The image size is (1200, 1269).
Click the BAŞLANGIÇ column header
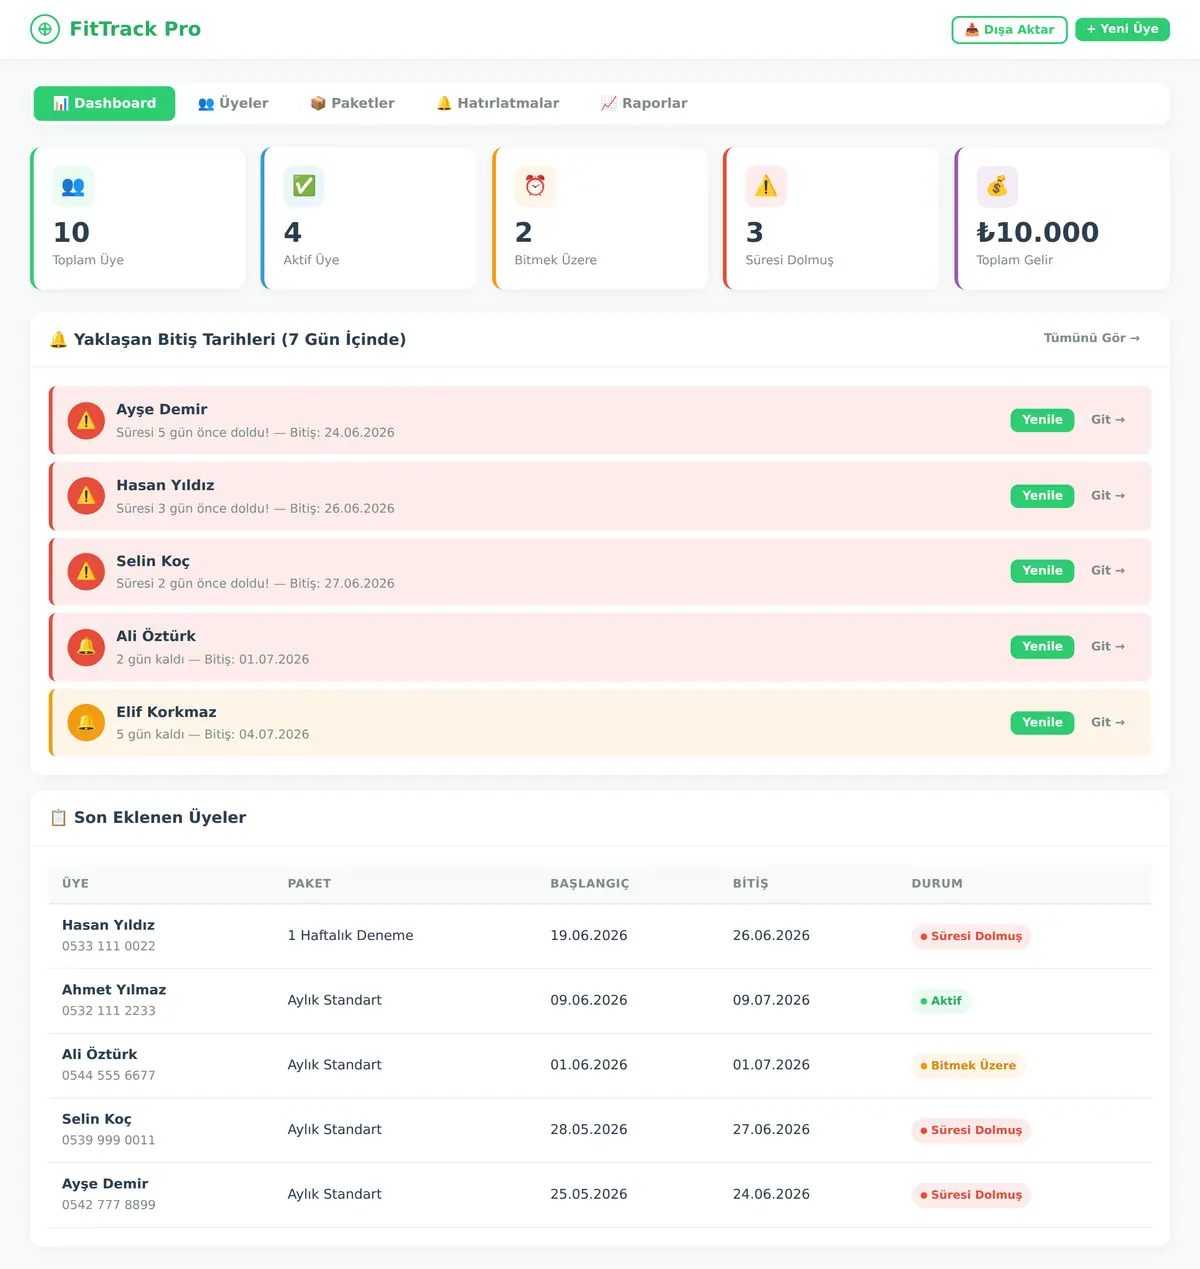pos(590,884)
